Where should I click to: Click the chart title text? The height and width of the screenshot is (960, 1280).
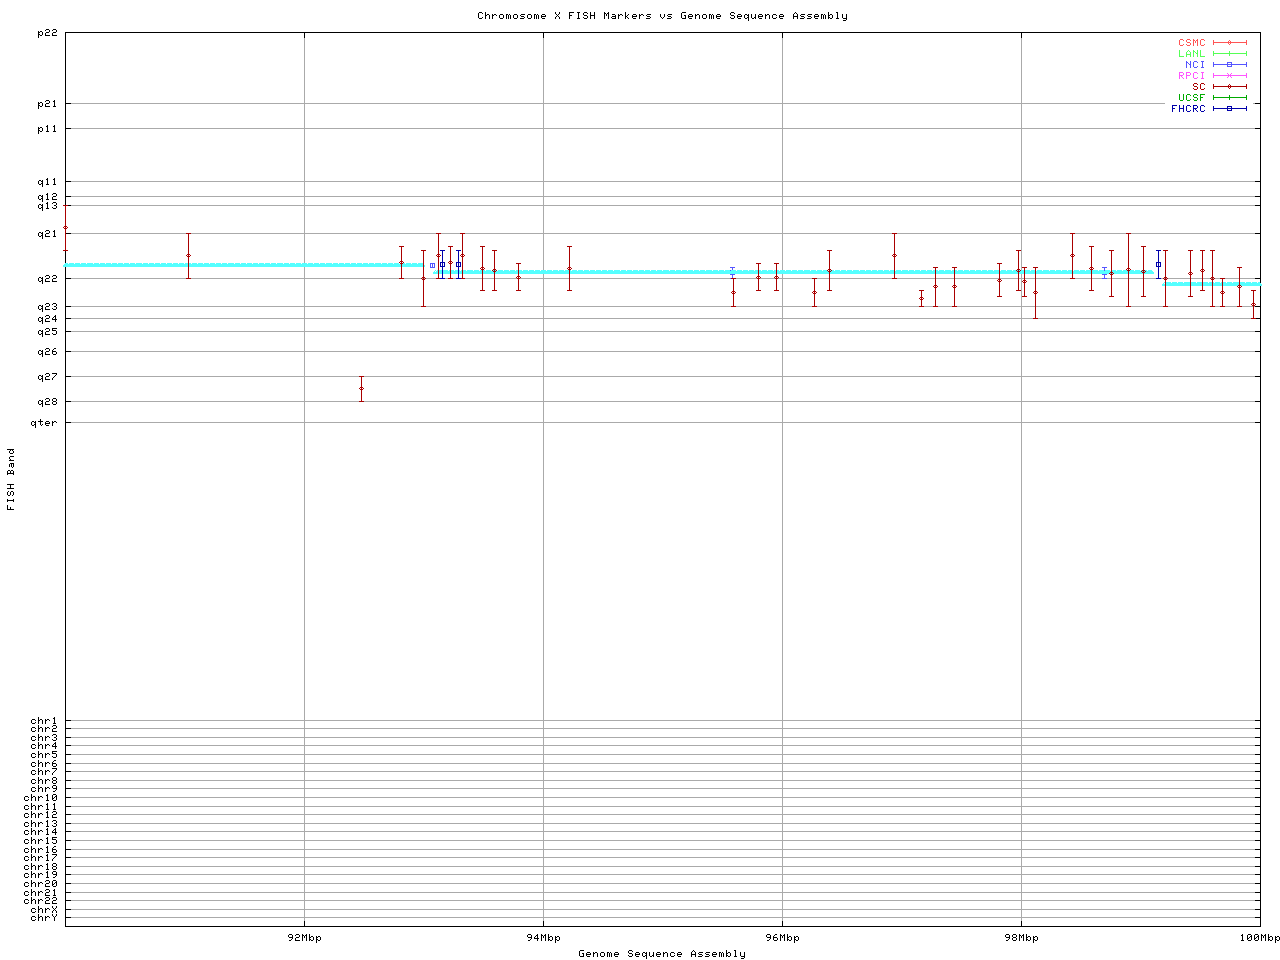coord(662,16)
